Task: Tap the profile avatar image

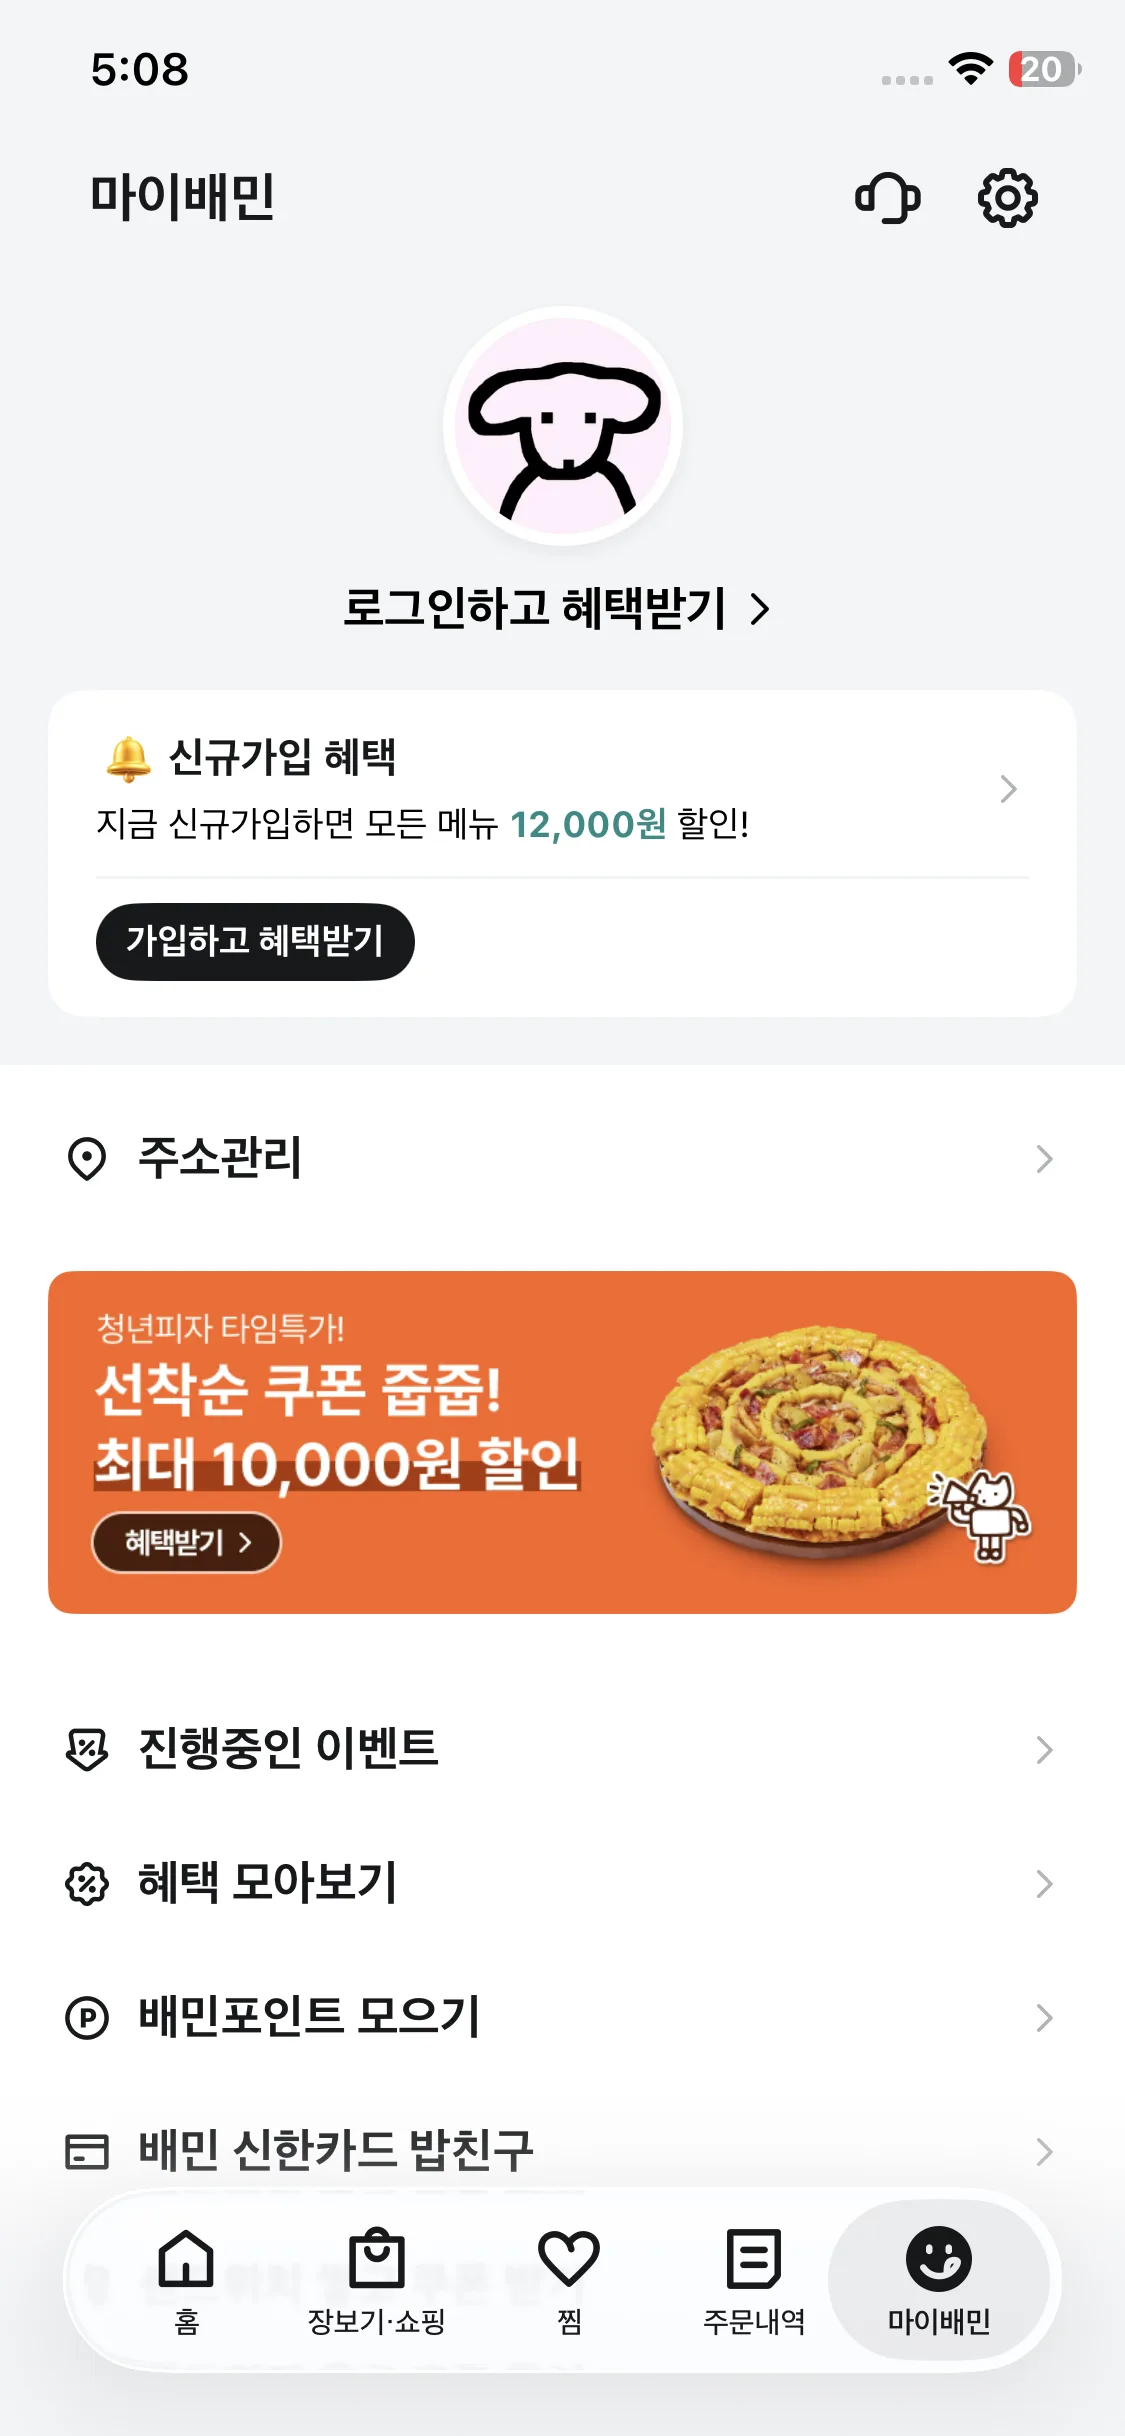Action: click(563, 426)
